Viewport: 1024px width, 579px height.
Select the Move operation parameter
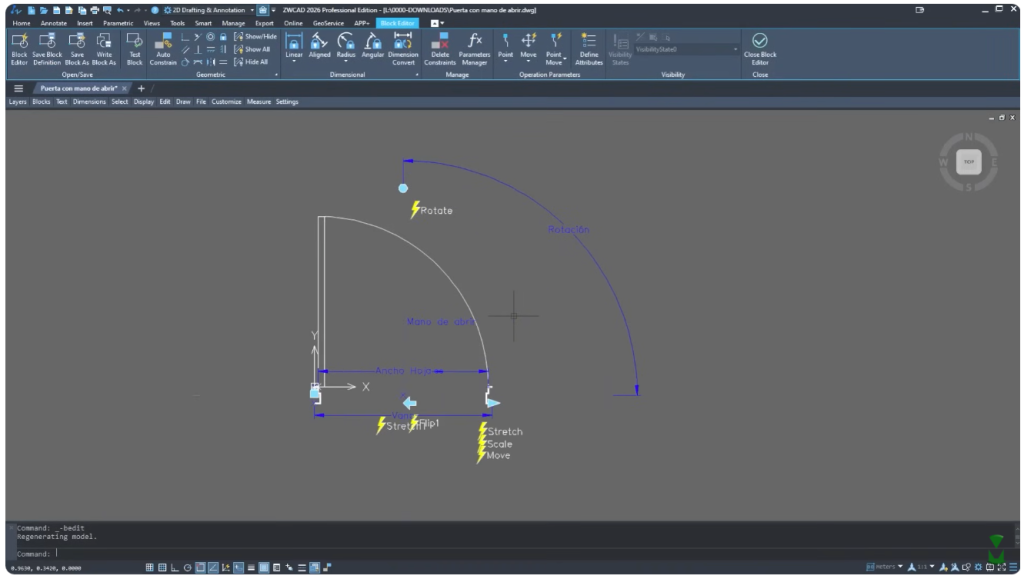pyautogui.click(x=528, y=46)
